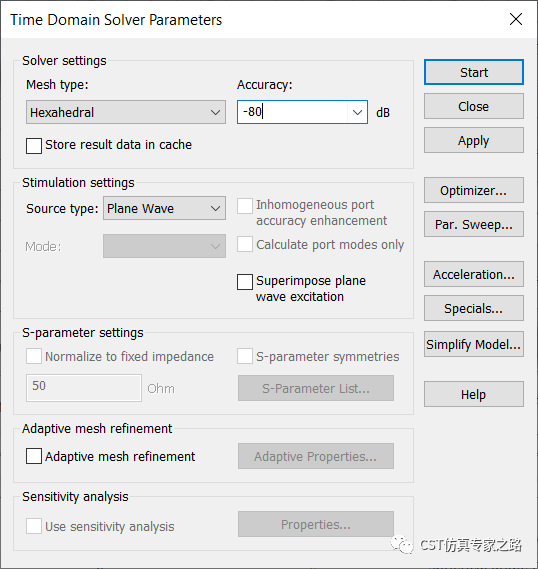The height and width of the screenshot is (569, 538).
Task: Open the Par. Sweep settings
Action: (x=474, y=224)
